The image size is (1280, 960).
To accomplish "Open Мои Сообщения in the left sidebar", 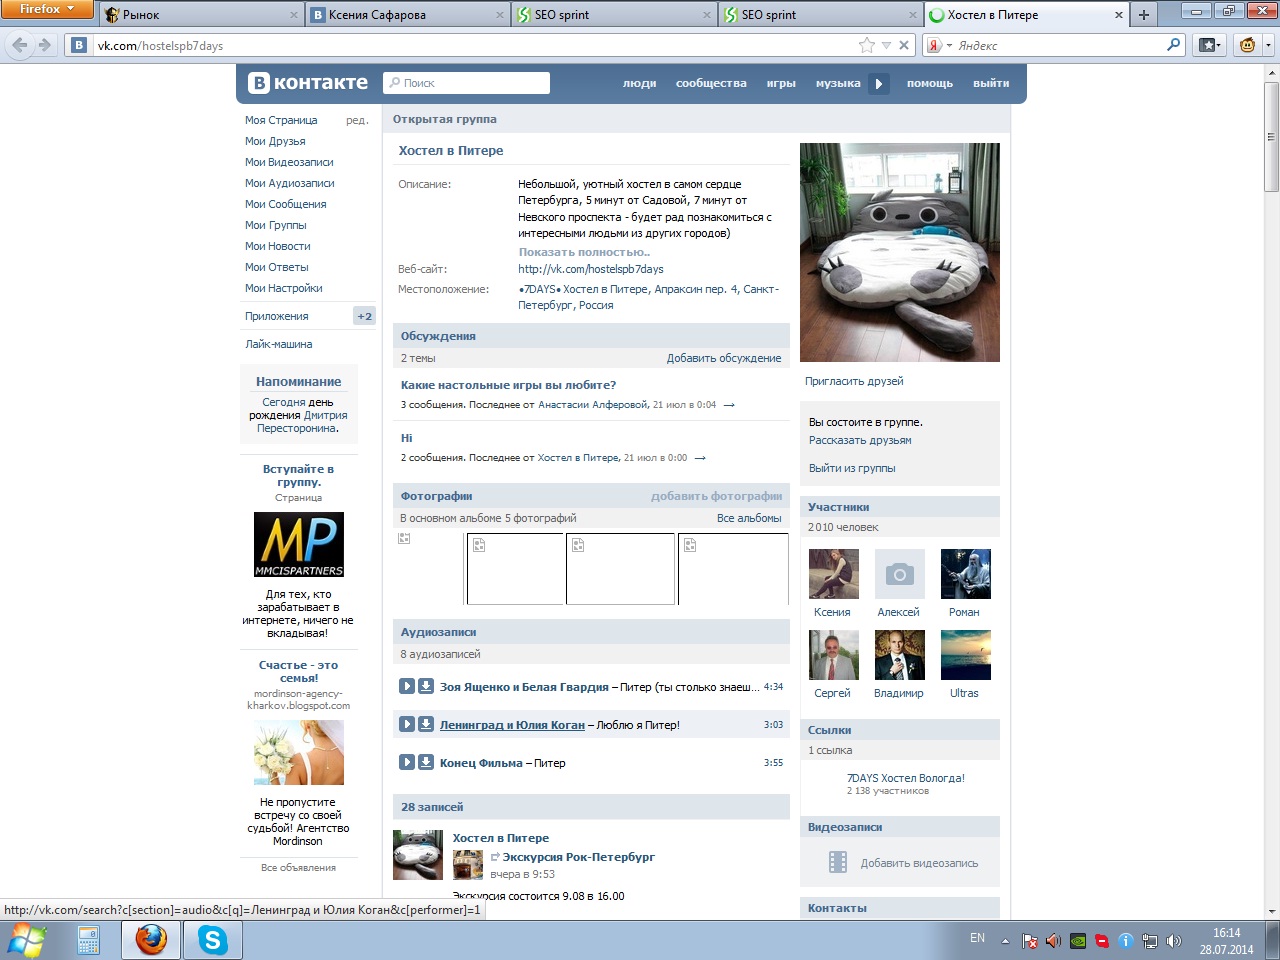I will [286, 204].
